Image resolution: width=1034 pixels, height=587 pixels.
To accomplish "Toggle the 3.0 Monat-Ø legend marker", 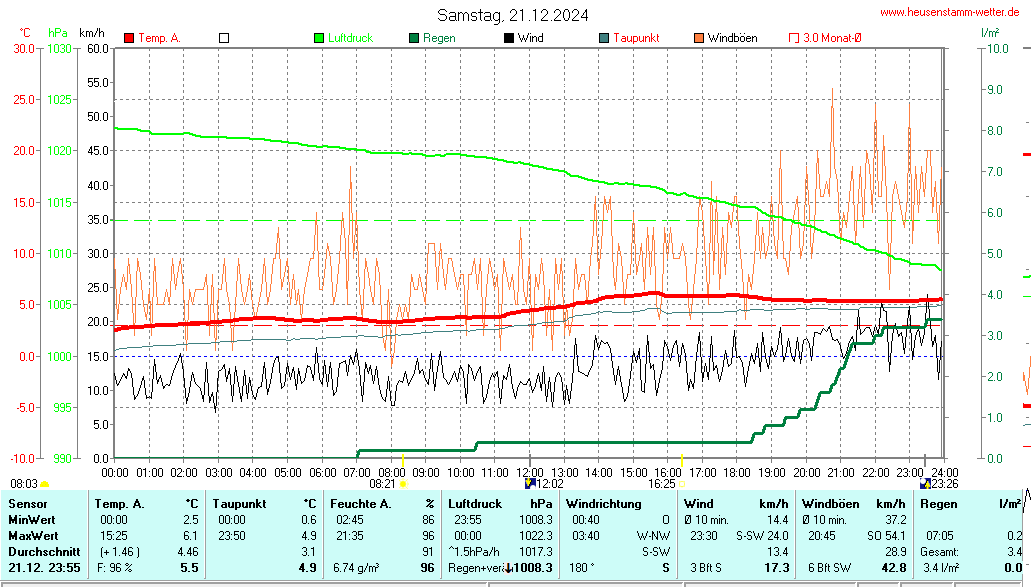I will (795, 38).
